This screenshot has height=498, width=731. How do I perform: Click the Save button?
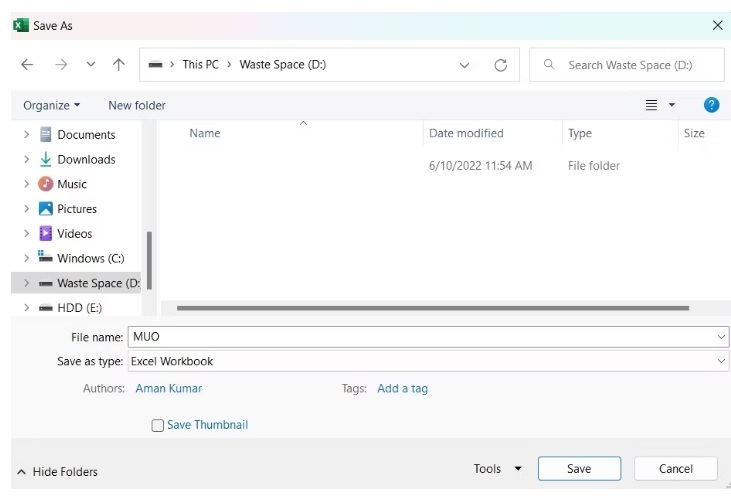coord(579,469)
